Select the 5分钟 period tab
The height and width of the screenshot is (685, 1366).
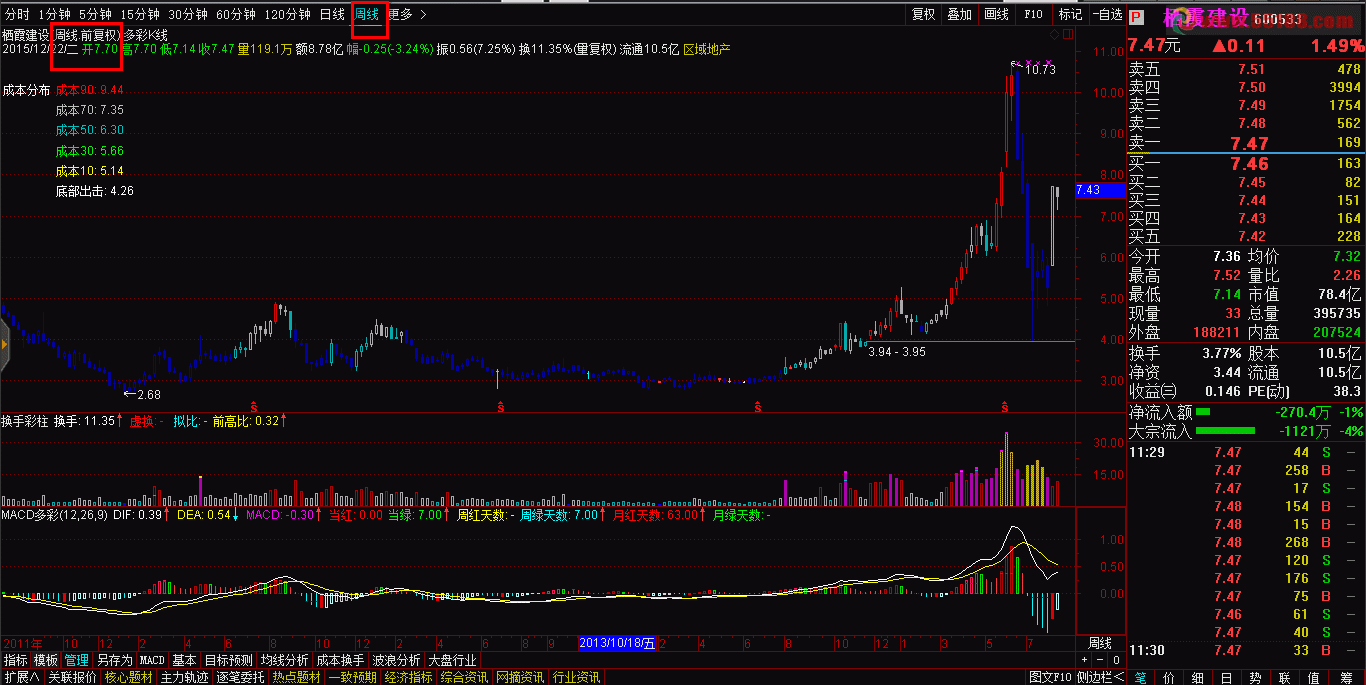(x=95, y=14)
